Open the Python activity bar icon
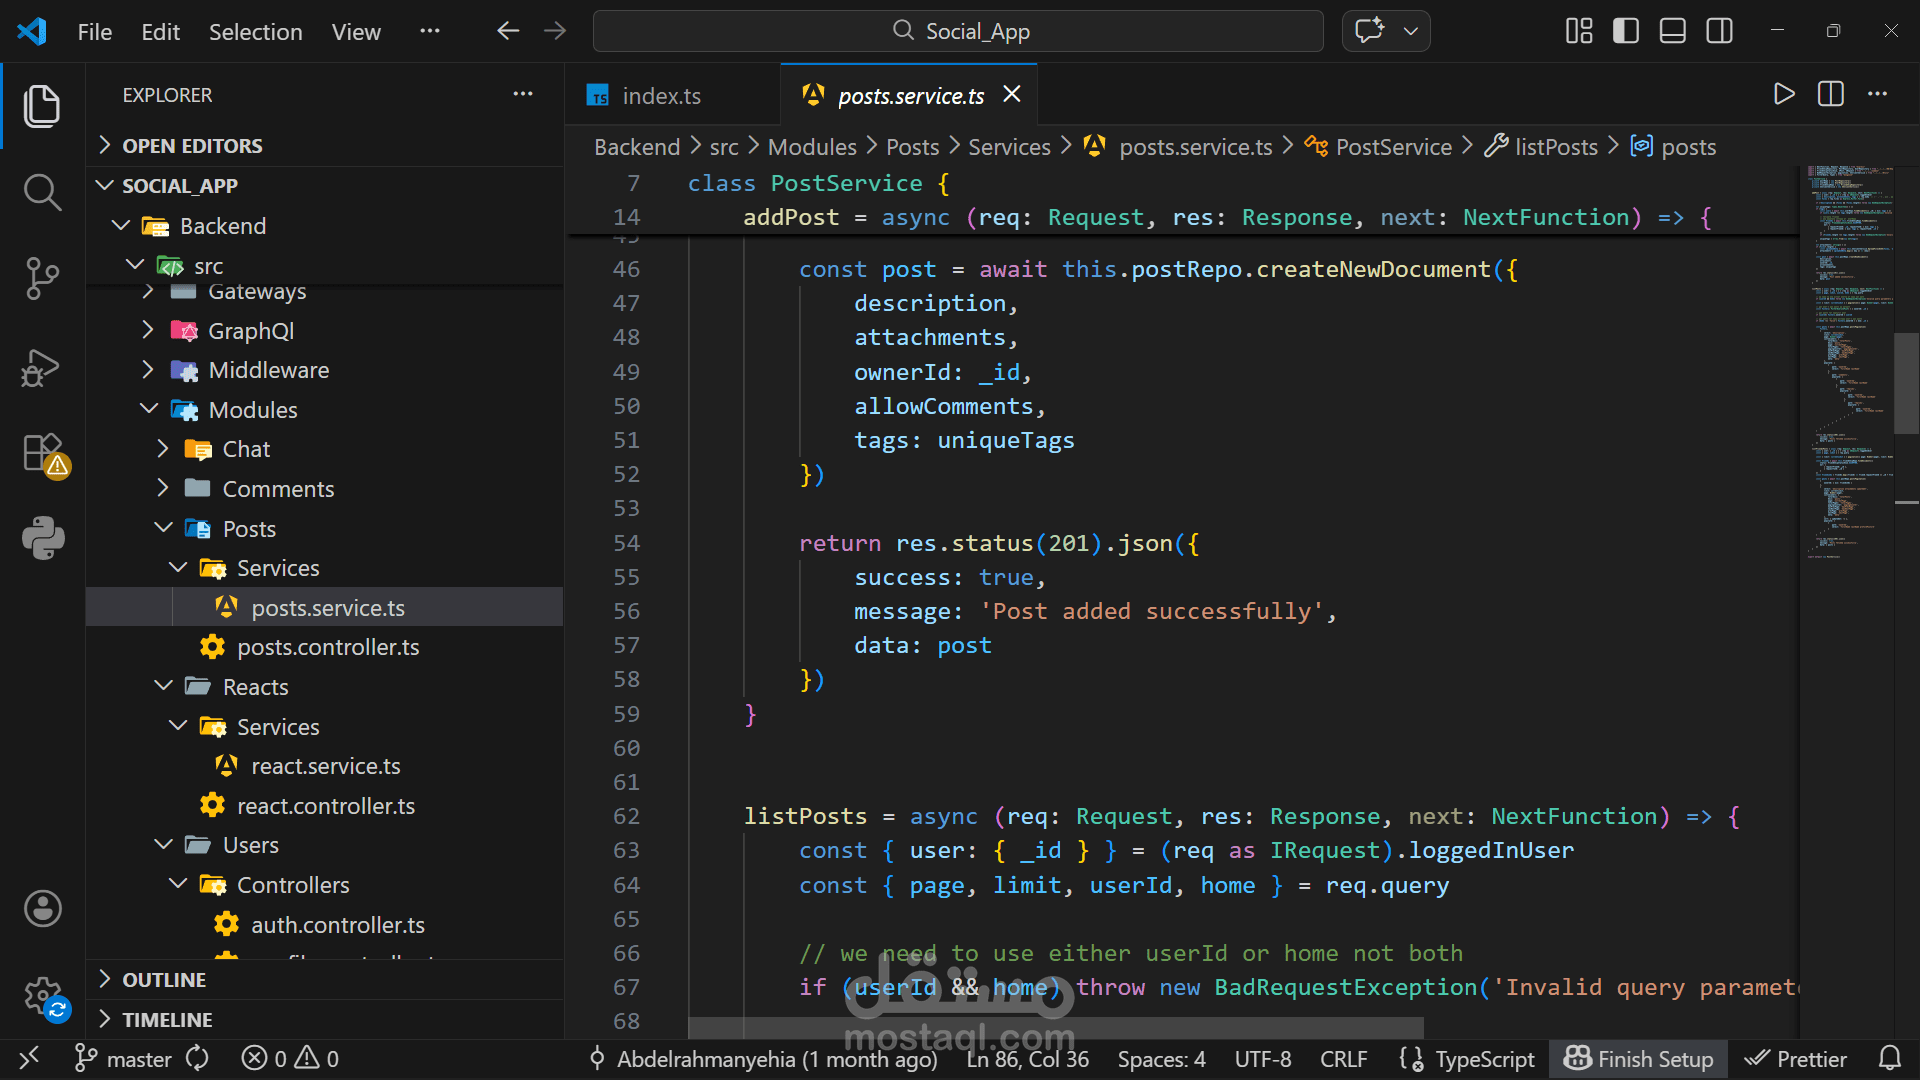 click(x=42, y=538)
